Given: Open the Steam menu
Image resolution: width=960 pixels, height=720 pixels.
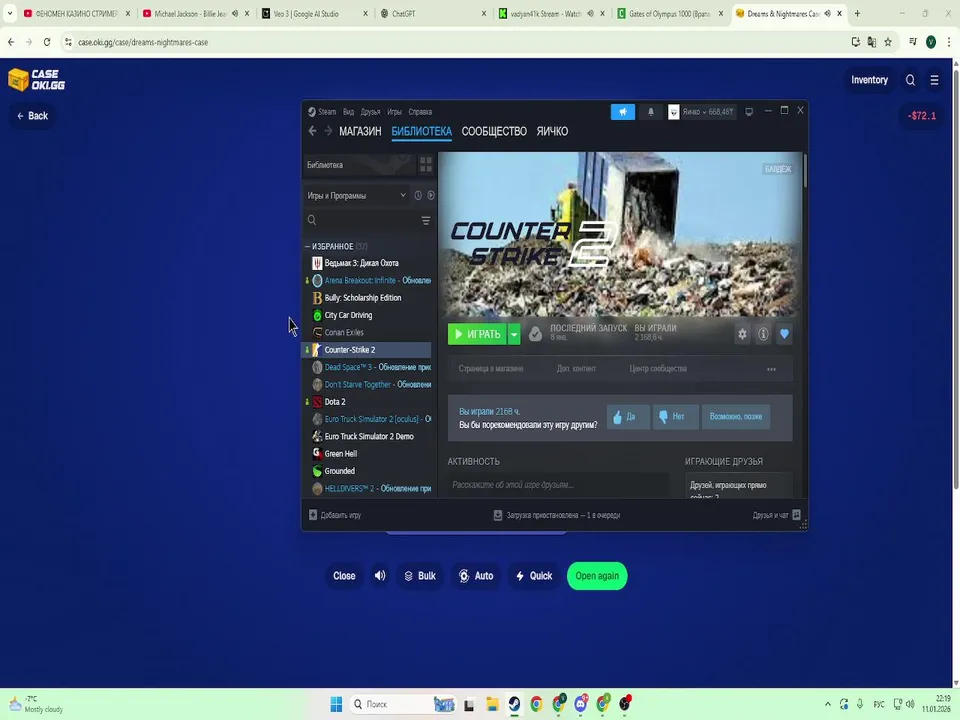Looking at the screenshot, I should pyautogui.click(x=323, y=112).
